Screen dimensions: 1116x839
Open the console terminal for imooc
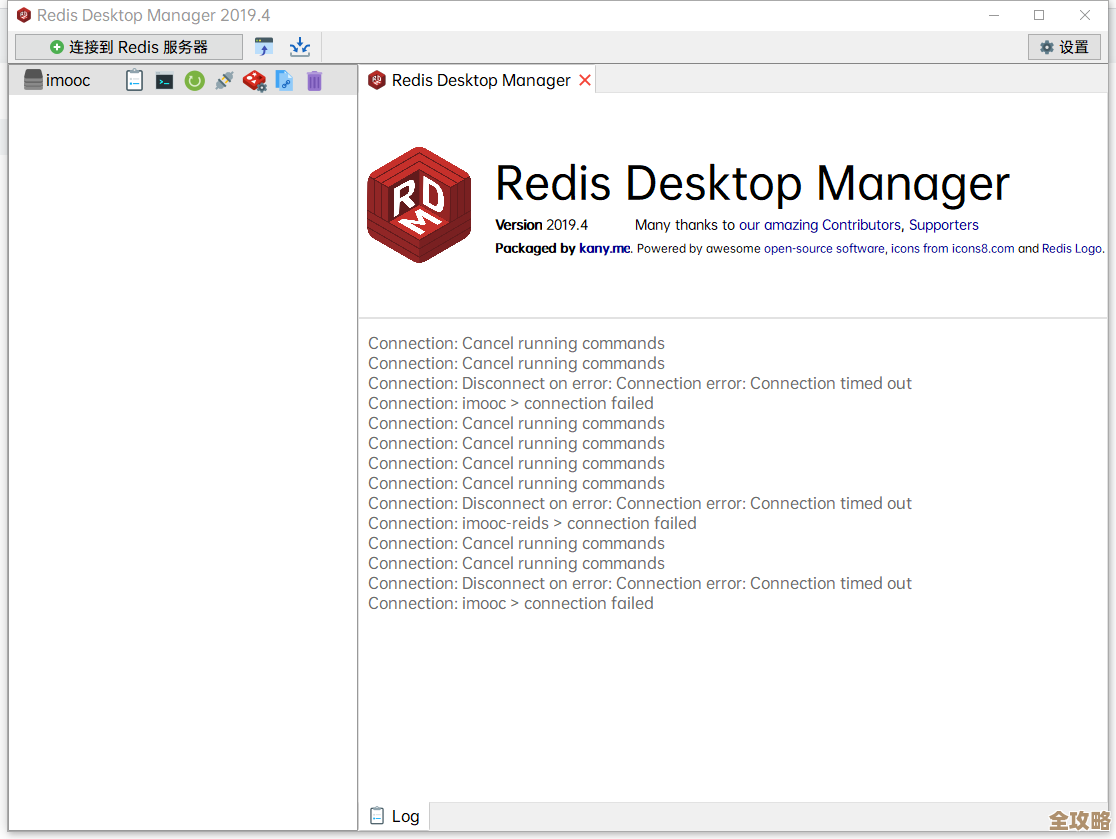click(165, 81)
